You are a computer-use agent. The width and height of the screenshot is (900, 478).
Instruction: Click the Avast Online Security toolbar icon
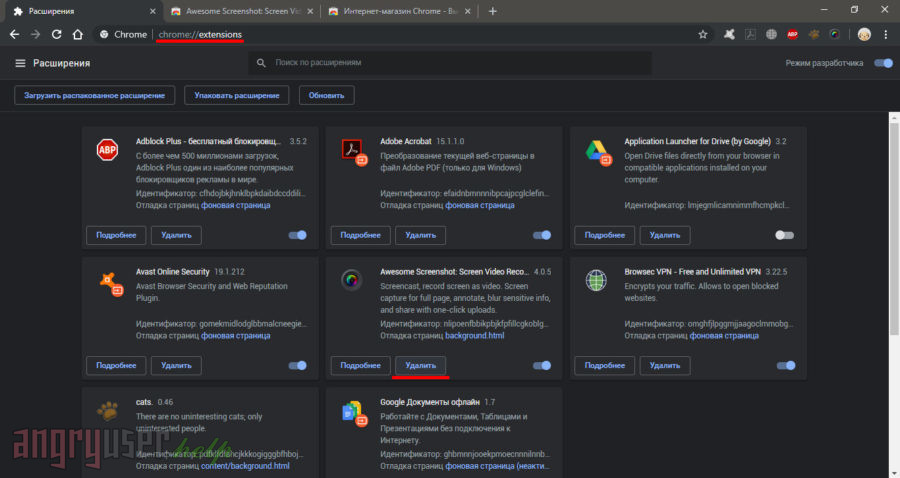click(730, 34)
